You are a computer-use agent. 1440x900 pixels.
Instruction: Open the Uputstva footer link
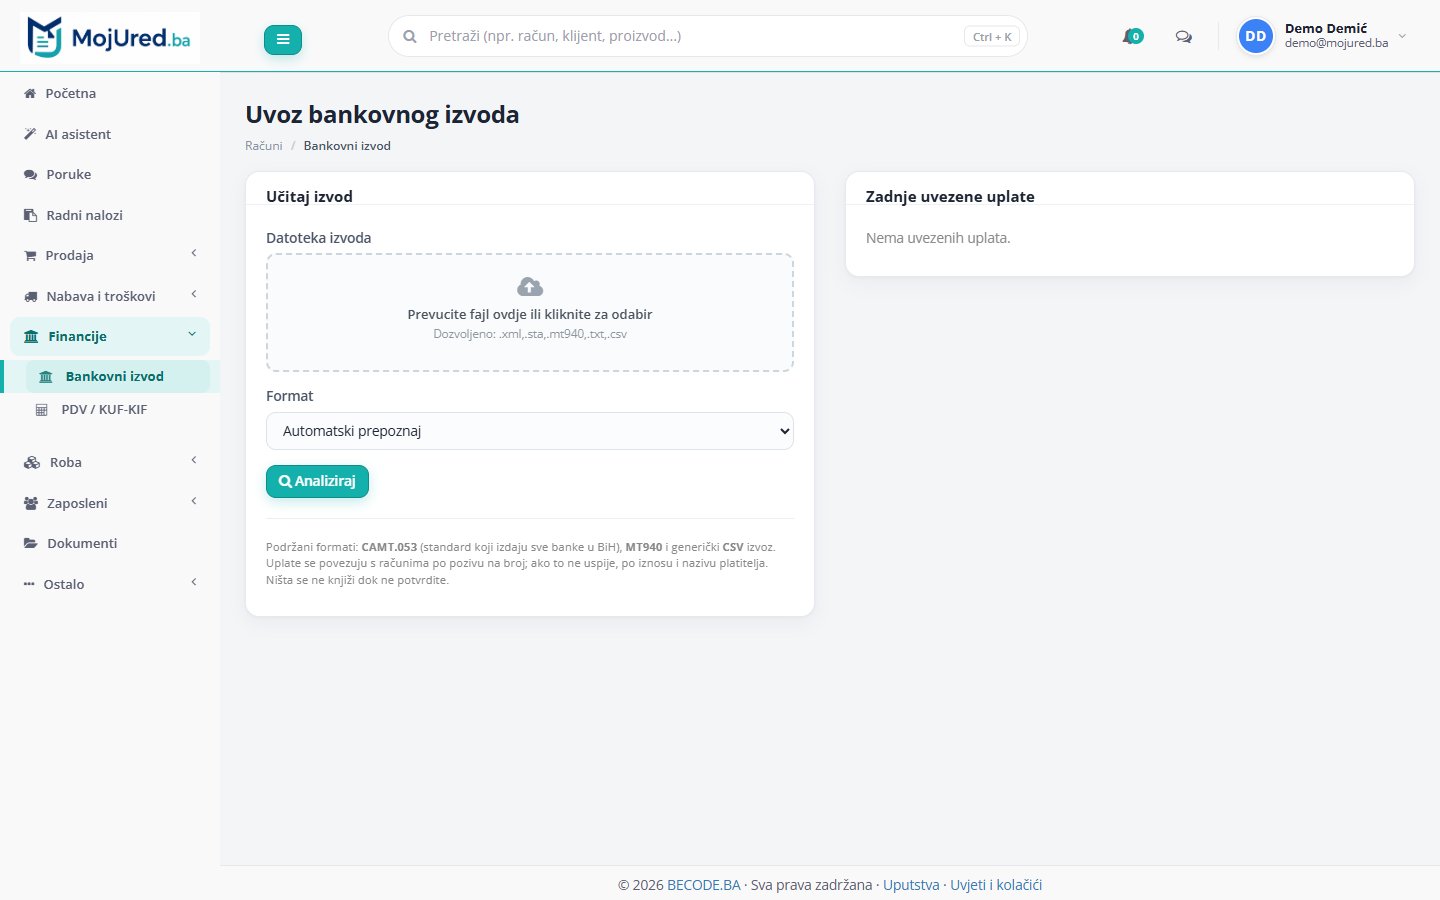[911, 885]
